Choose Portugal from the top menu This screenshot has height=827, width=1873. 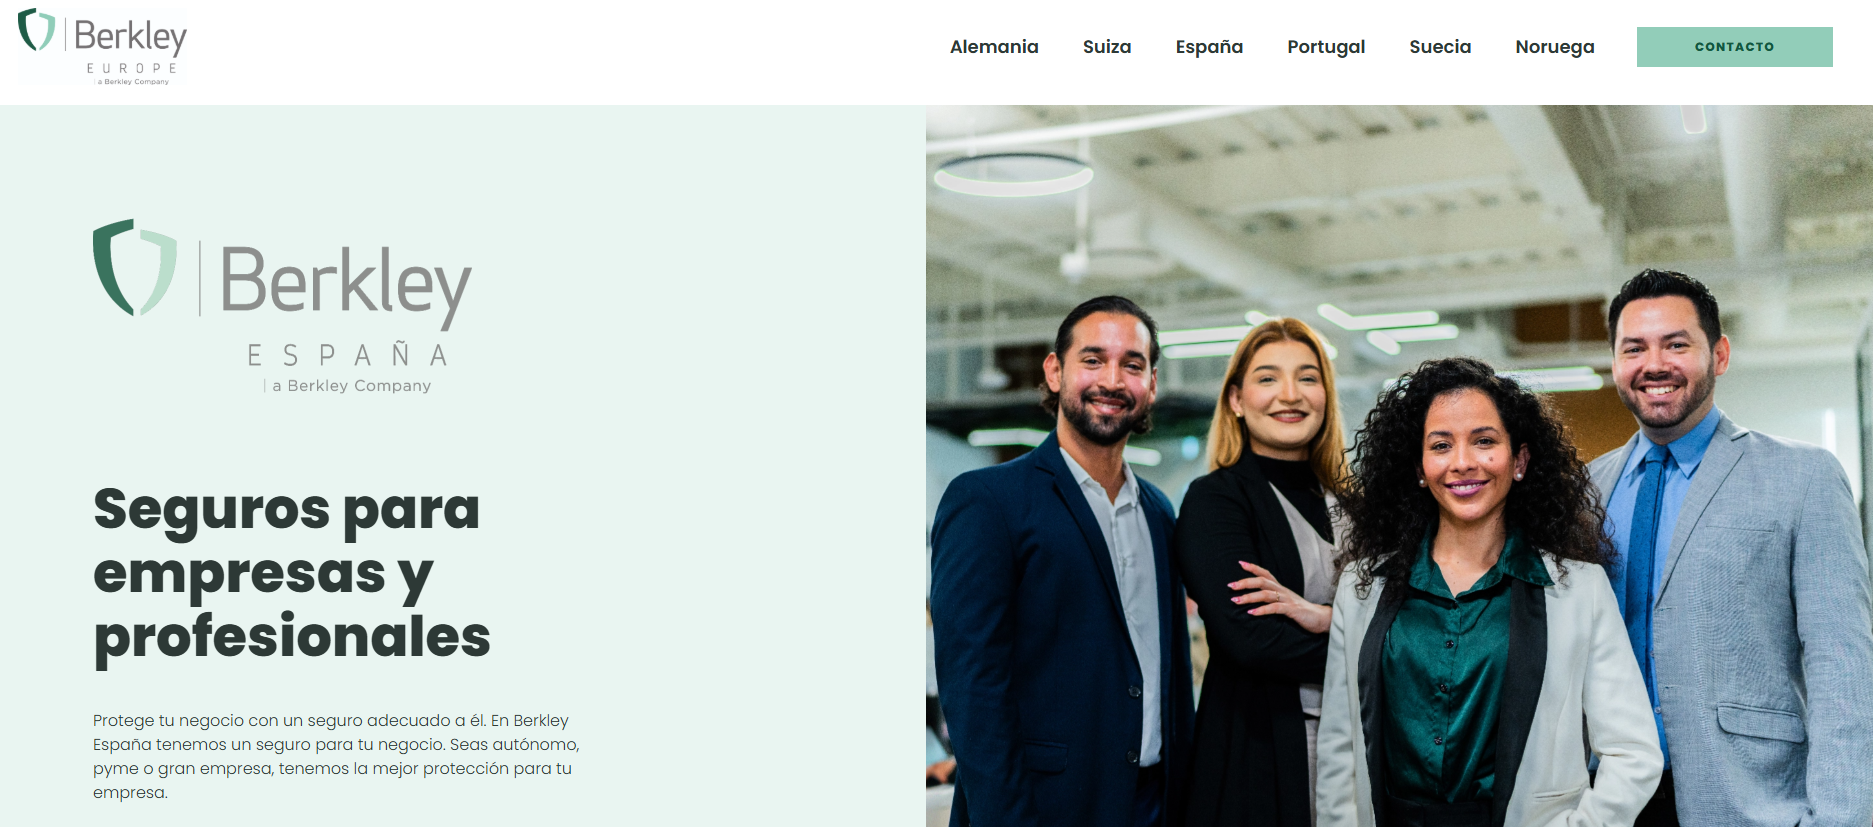(1325, 47)
